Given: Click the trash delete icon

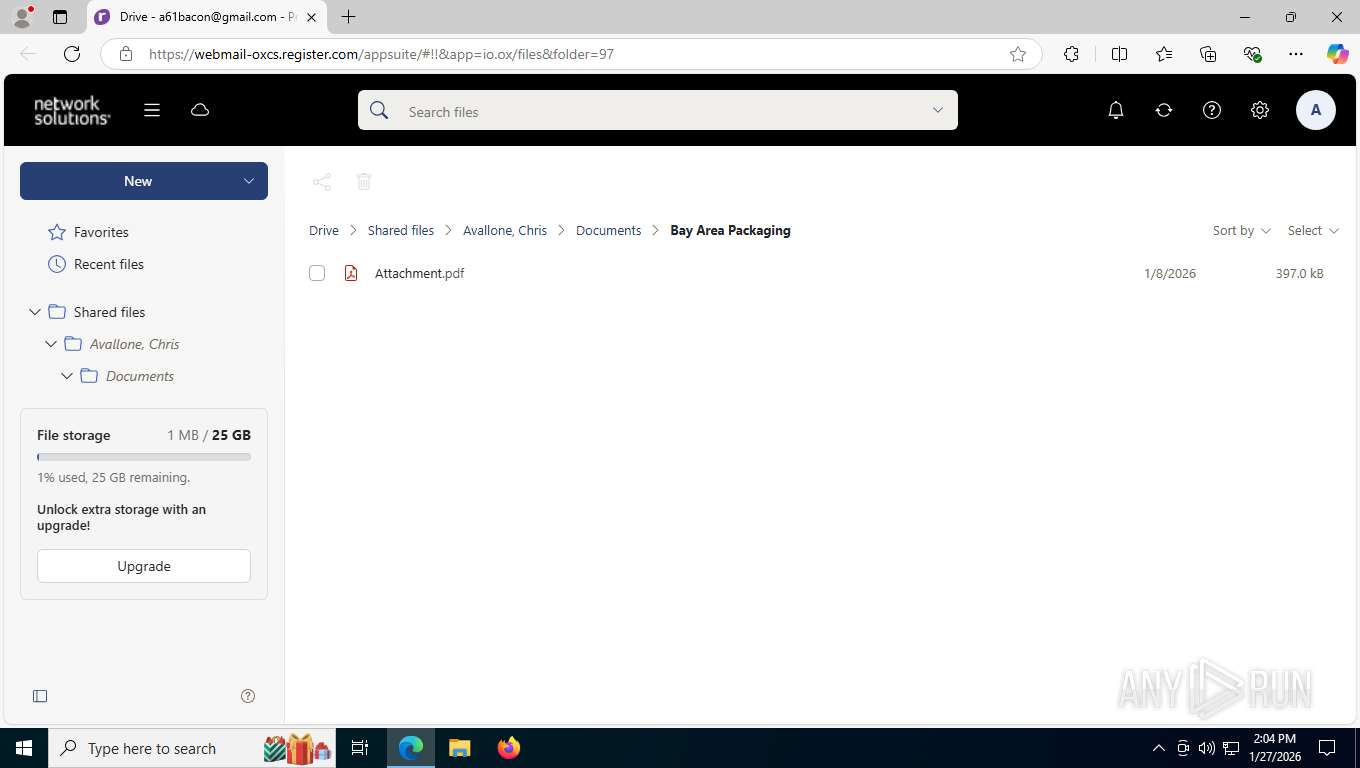Looking at the screenshot, I should point(364,181).
